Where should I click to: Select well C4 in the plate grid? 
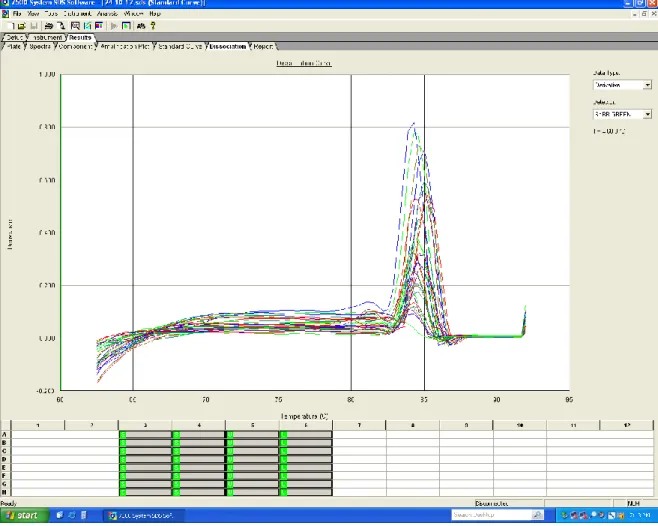pos(199,451)
